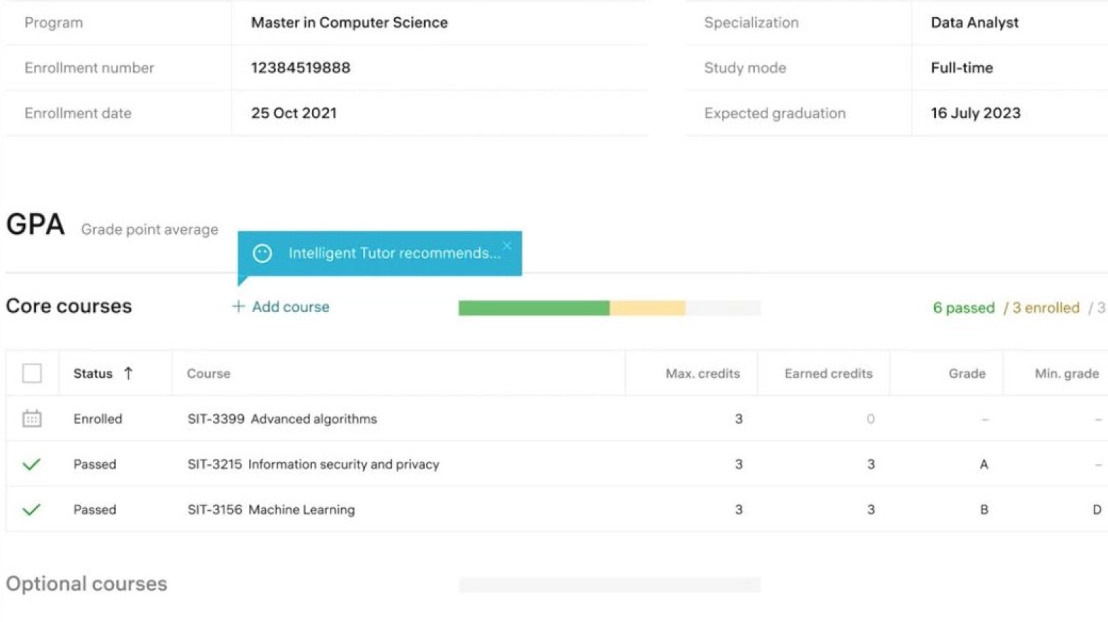Open SIT-3399 Advanced algorithms course row
1108x622 pixels.
coord(557,418)
